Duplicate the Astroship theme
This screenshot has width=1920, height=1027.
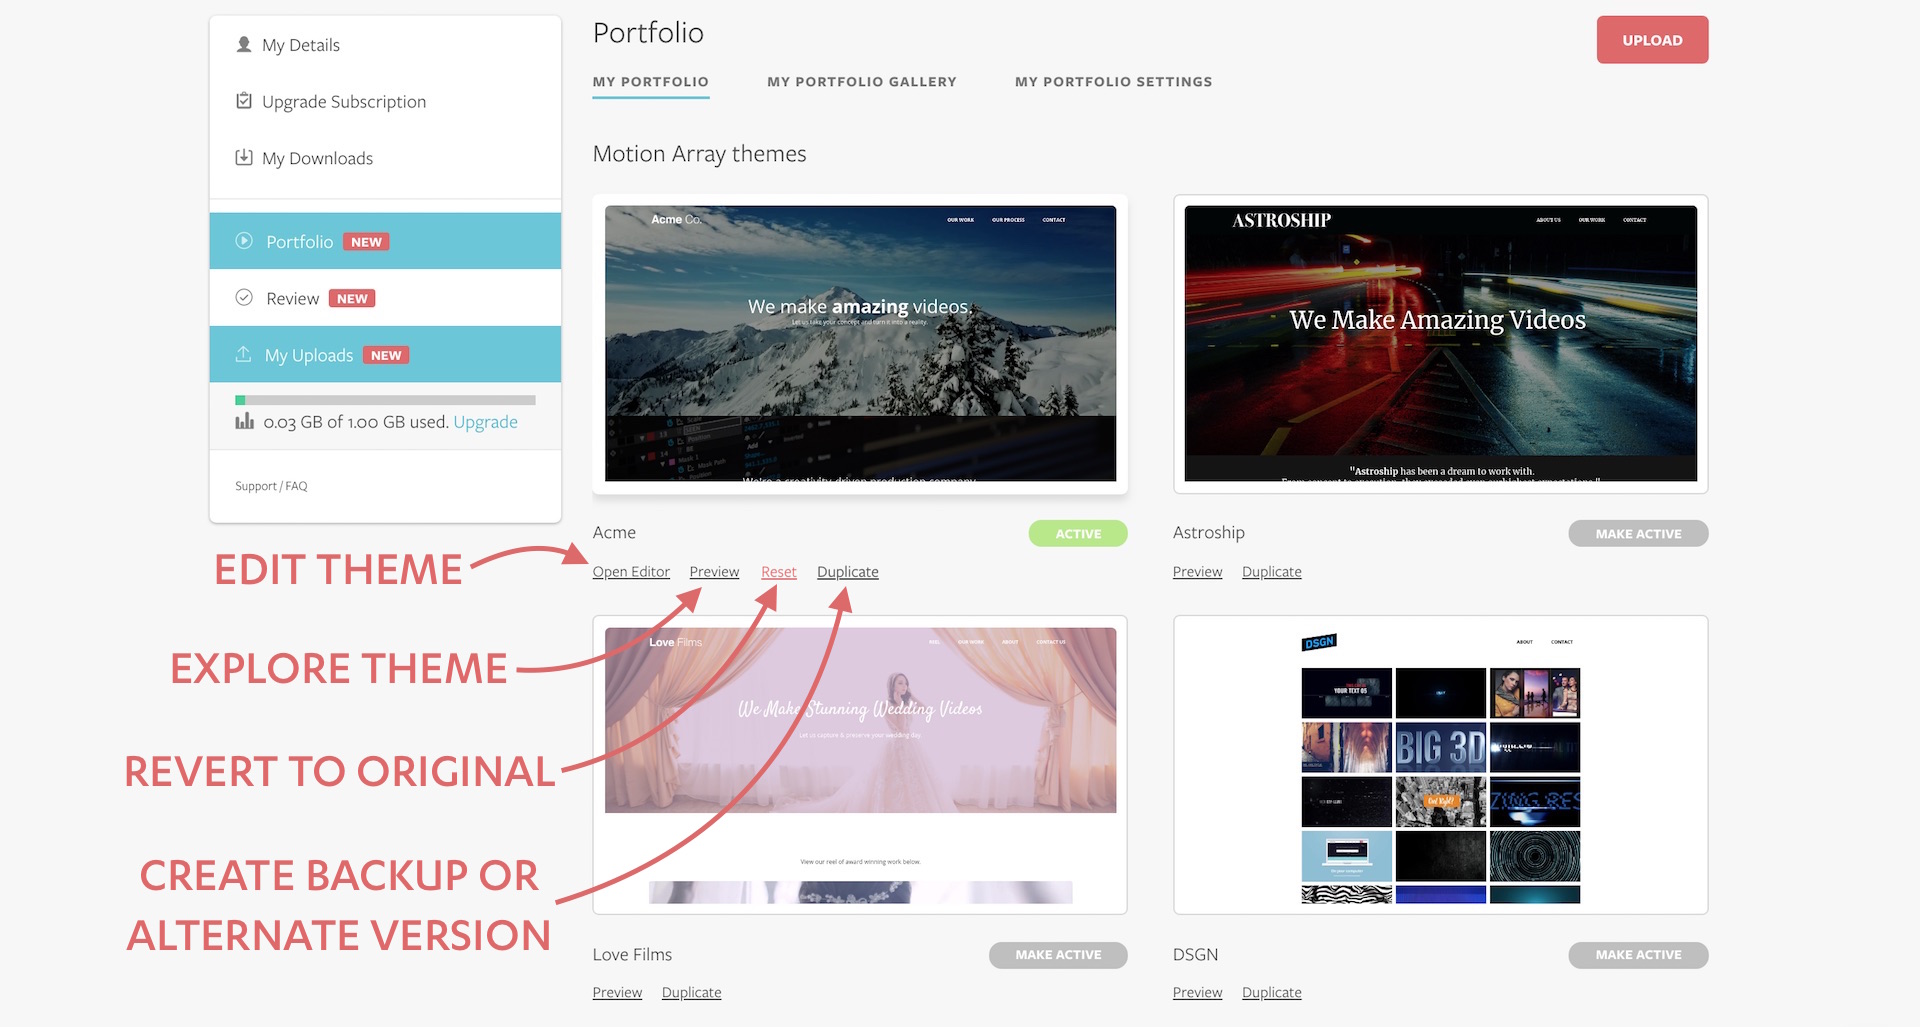[1272, 572]
